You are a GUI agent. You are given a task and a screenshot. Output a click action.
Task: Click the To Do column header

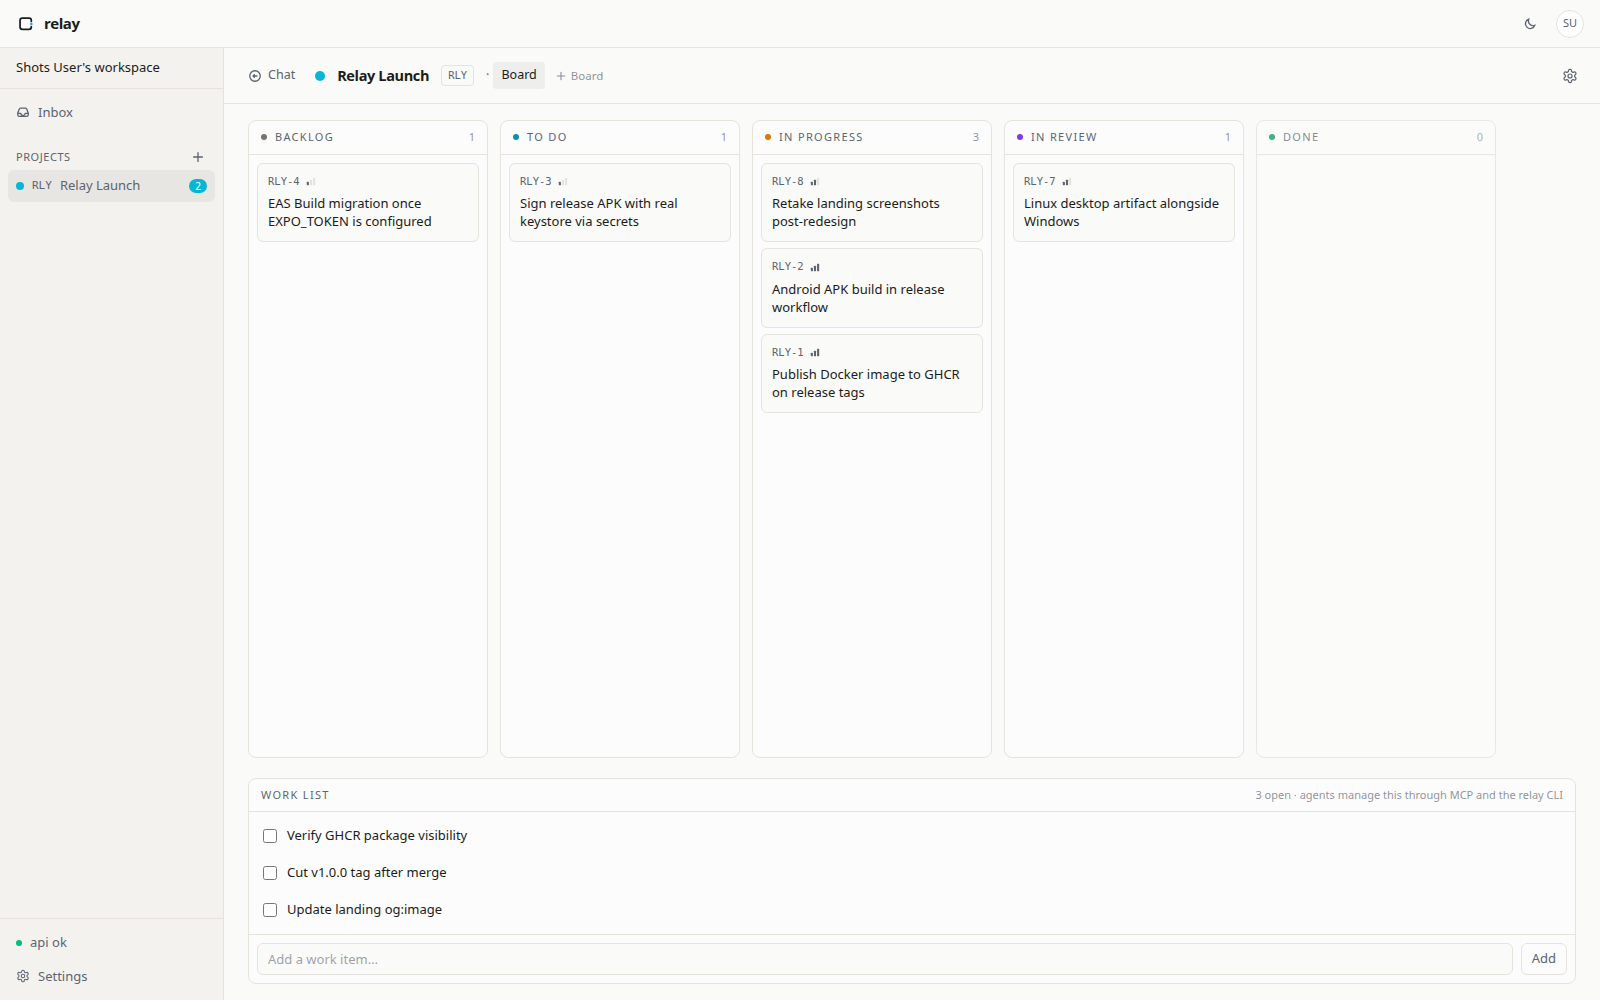(x=620, y=137)
